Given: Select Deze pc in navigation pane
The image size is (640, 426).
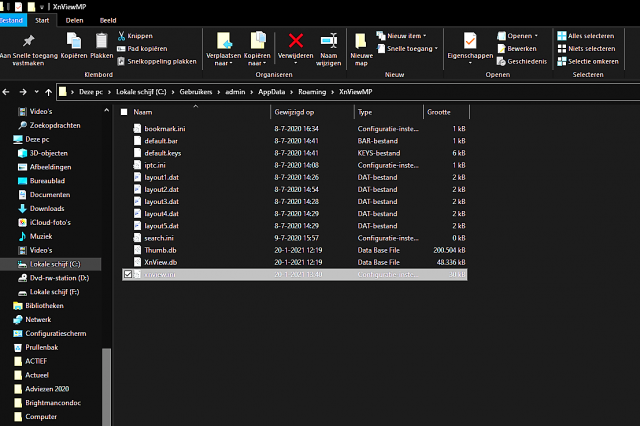Looking at the screenshot, I should (31, 139).
